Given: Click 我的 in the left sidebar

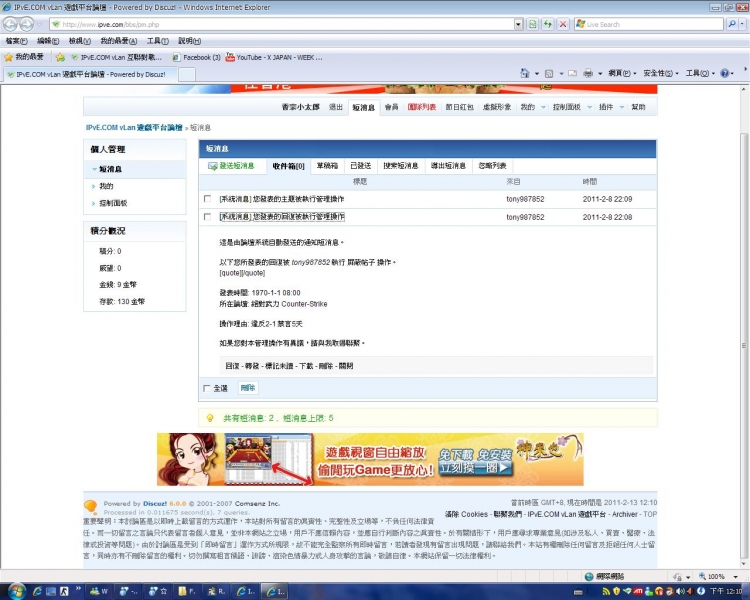Looking at the screenshot, I should tap(106, 186).
